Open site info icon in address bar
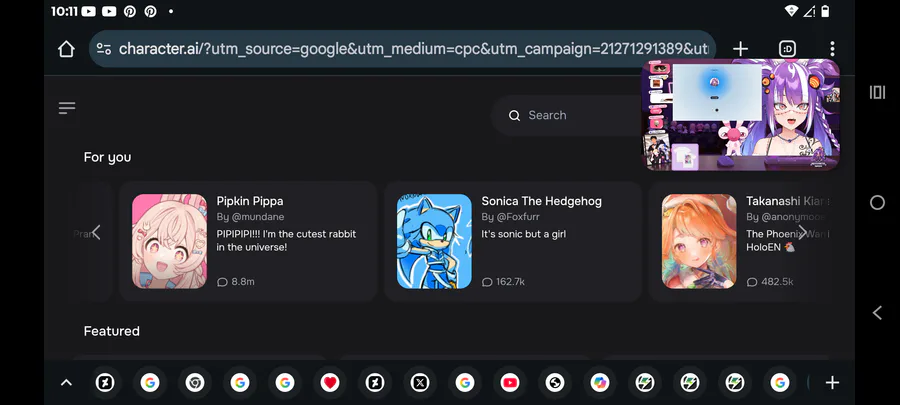900x405 pixels. pos(104,49)
